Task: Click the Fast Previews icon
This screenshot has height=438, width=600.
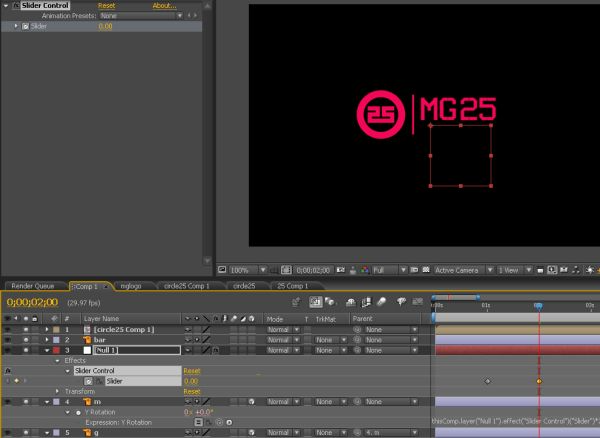Action: [x=551, y=270]
